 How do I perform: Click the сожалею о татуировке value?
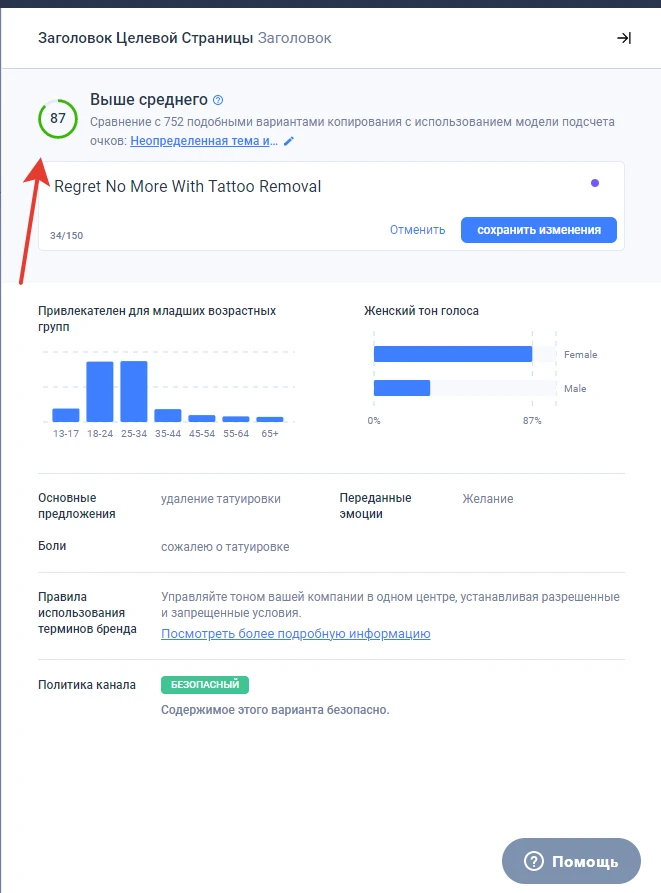click(225, 547)
